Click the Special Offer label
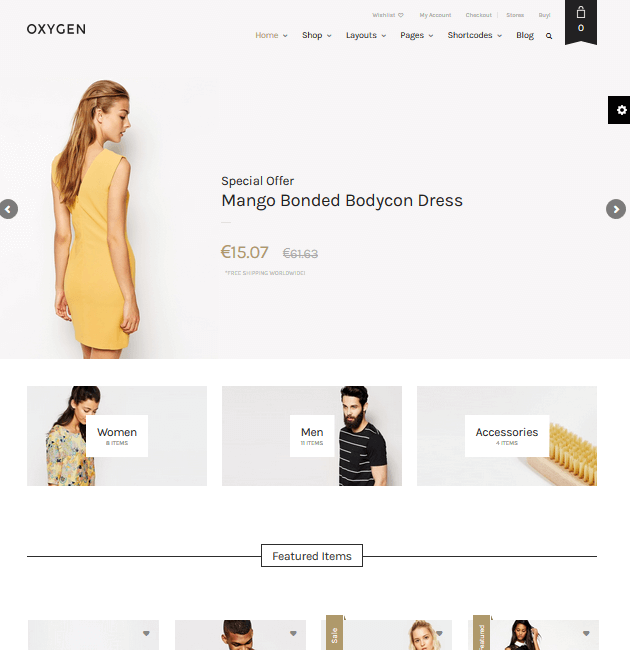 [257, 181]
